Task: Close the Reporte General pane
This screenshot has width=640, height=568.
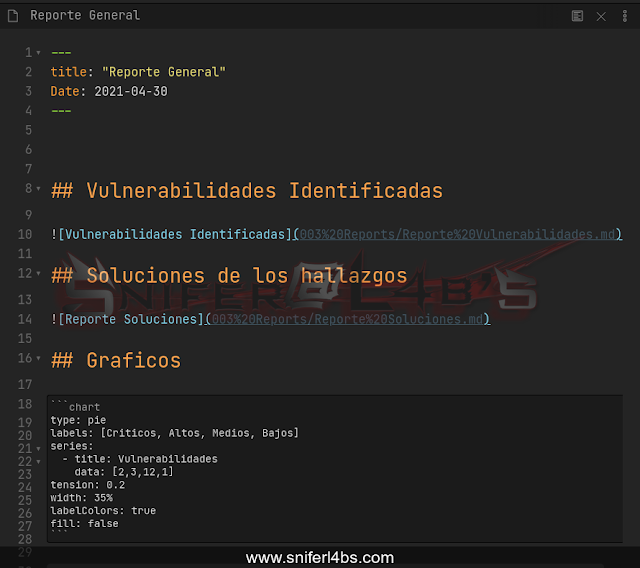Action: 601,16
